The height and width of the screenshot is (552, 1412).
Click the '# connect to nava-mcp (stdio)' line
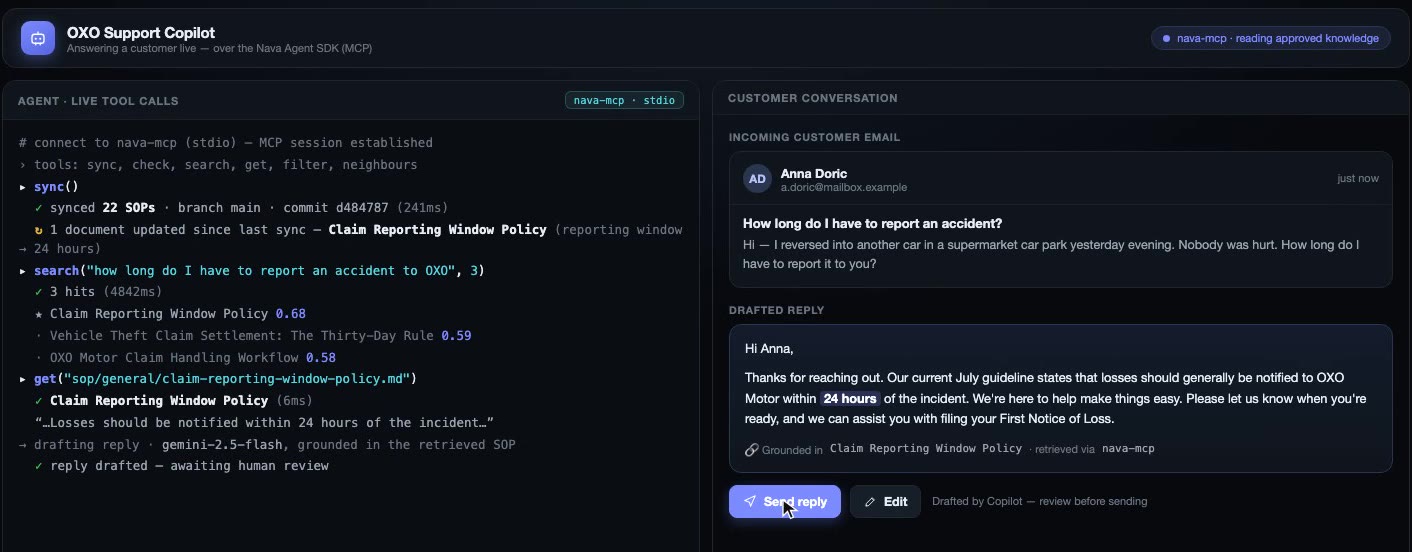pos(226,143)
